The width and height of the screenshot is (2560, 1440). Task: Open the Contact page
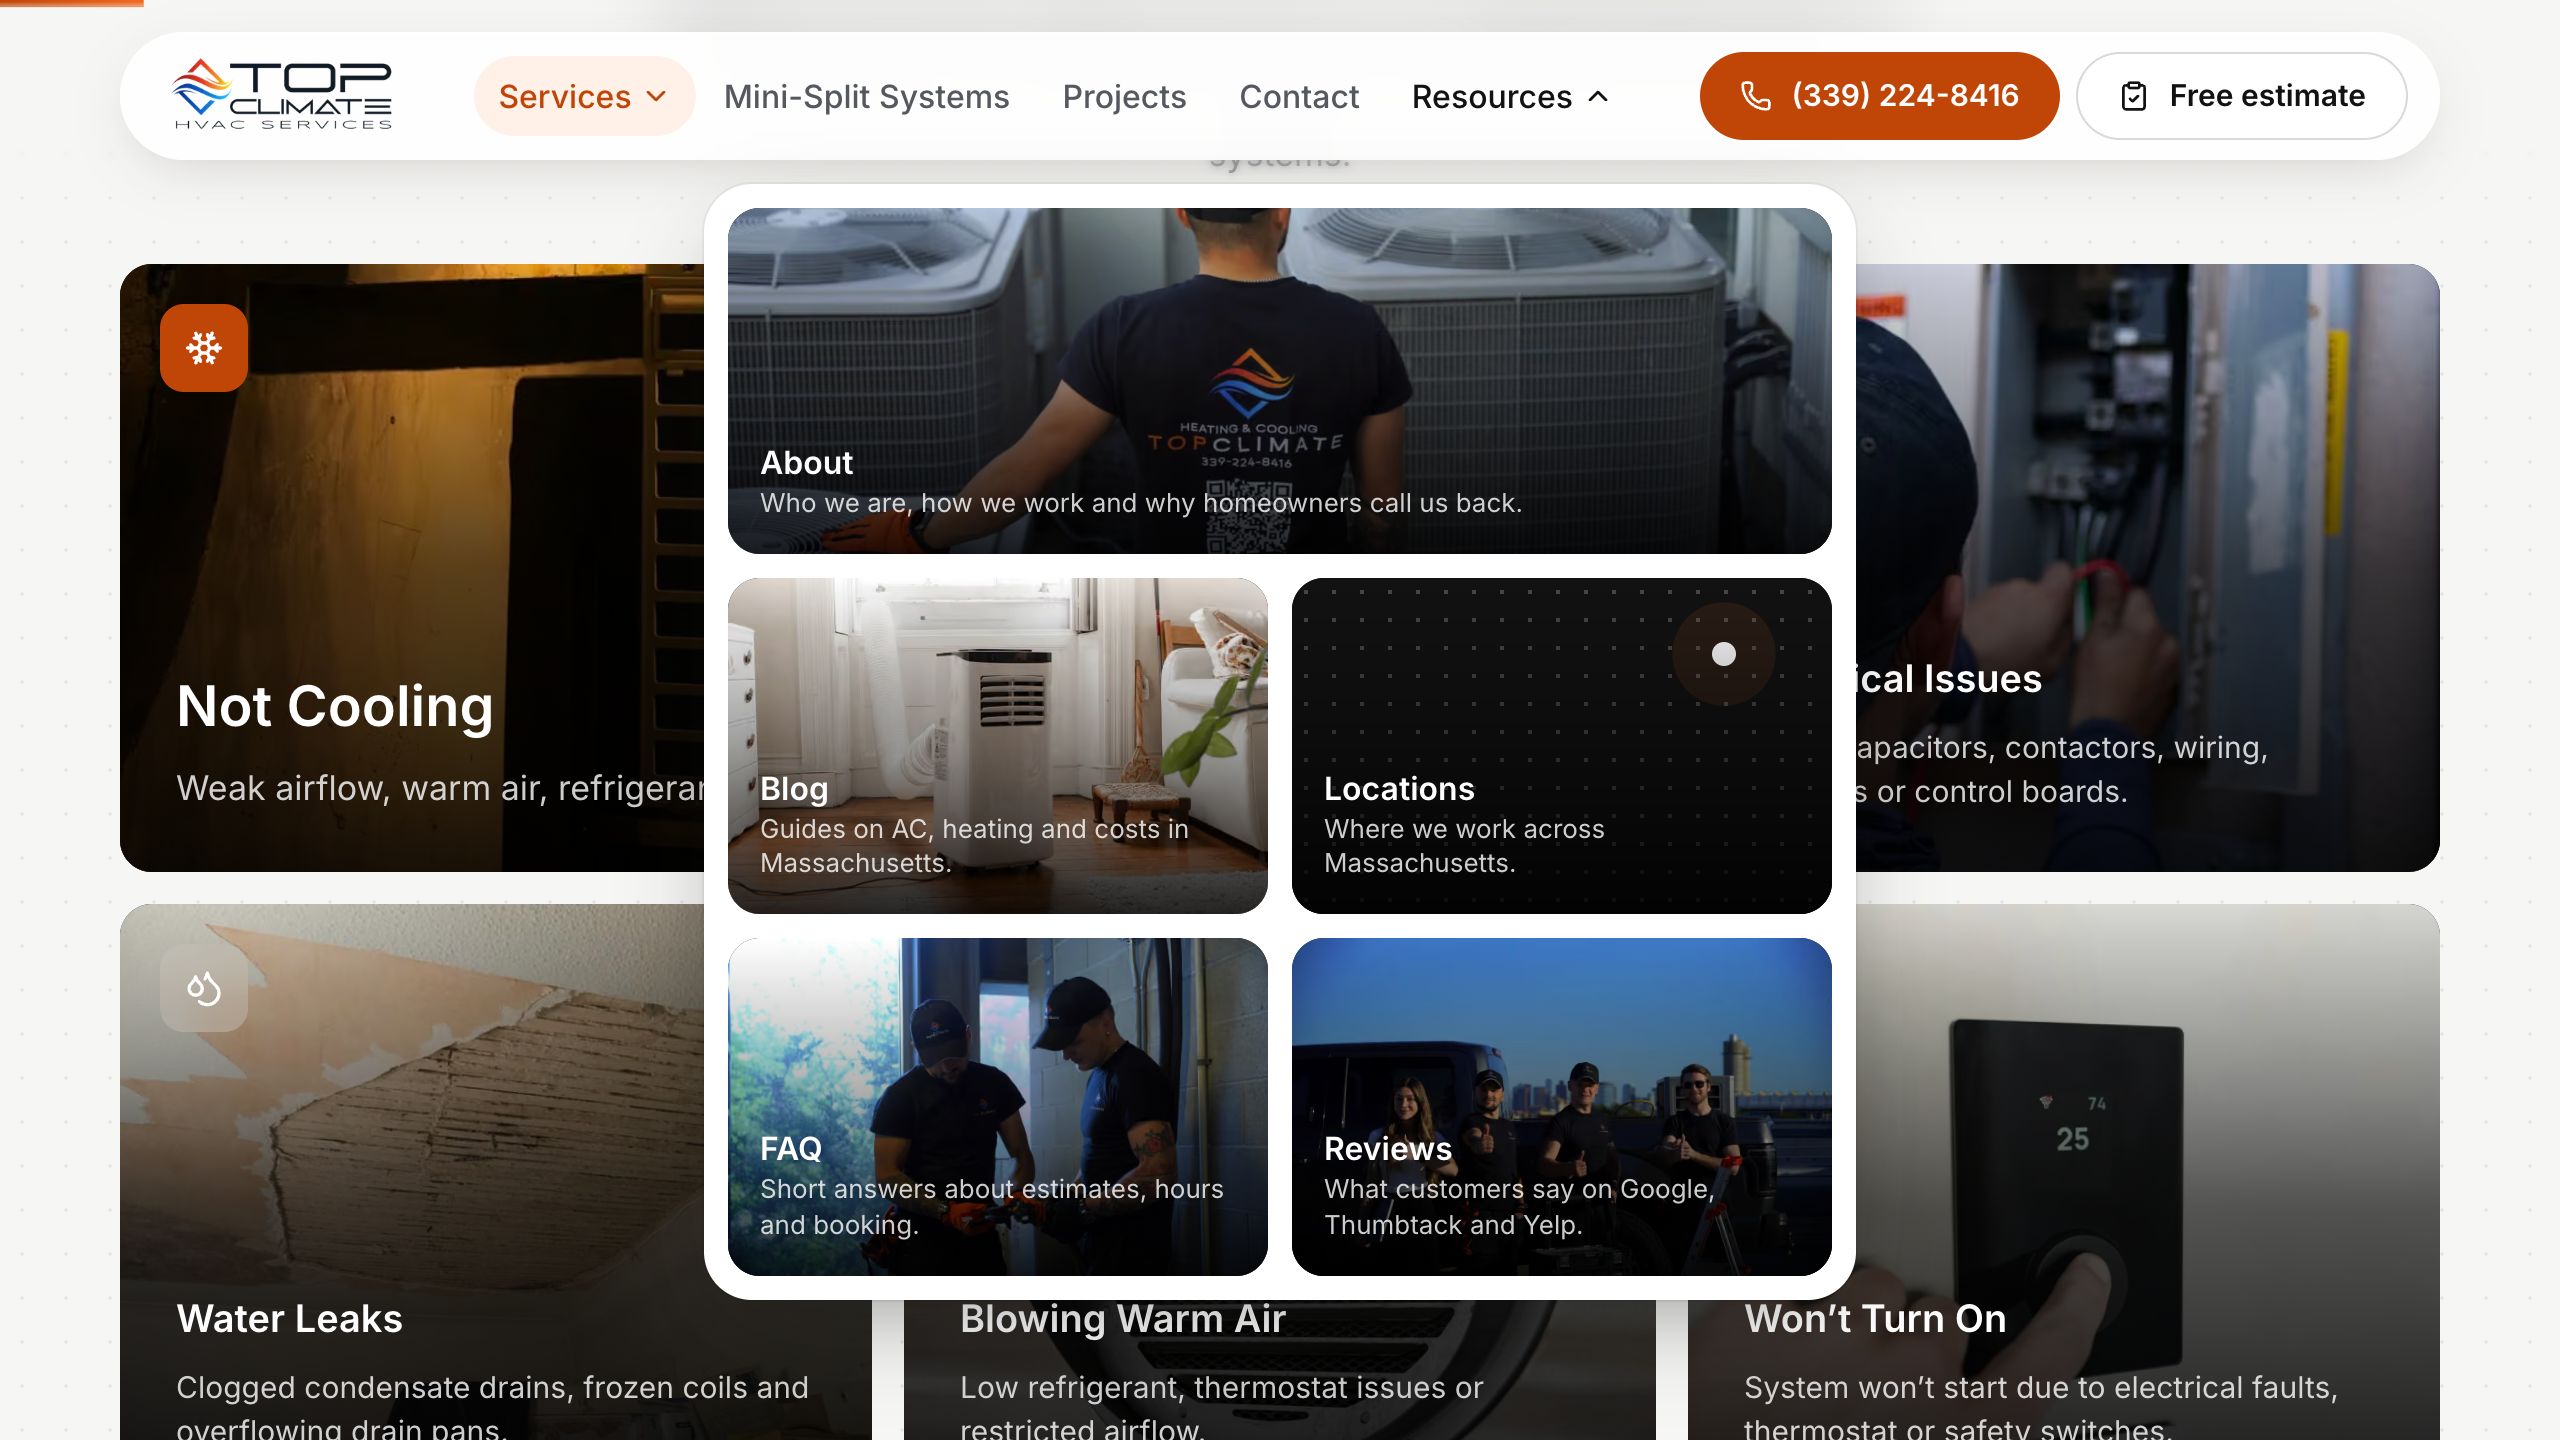coord(1299,96)
